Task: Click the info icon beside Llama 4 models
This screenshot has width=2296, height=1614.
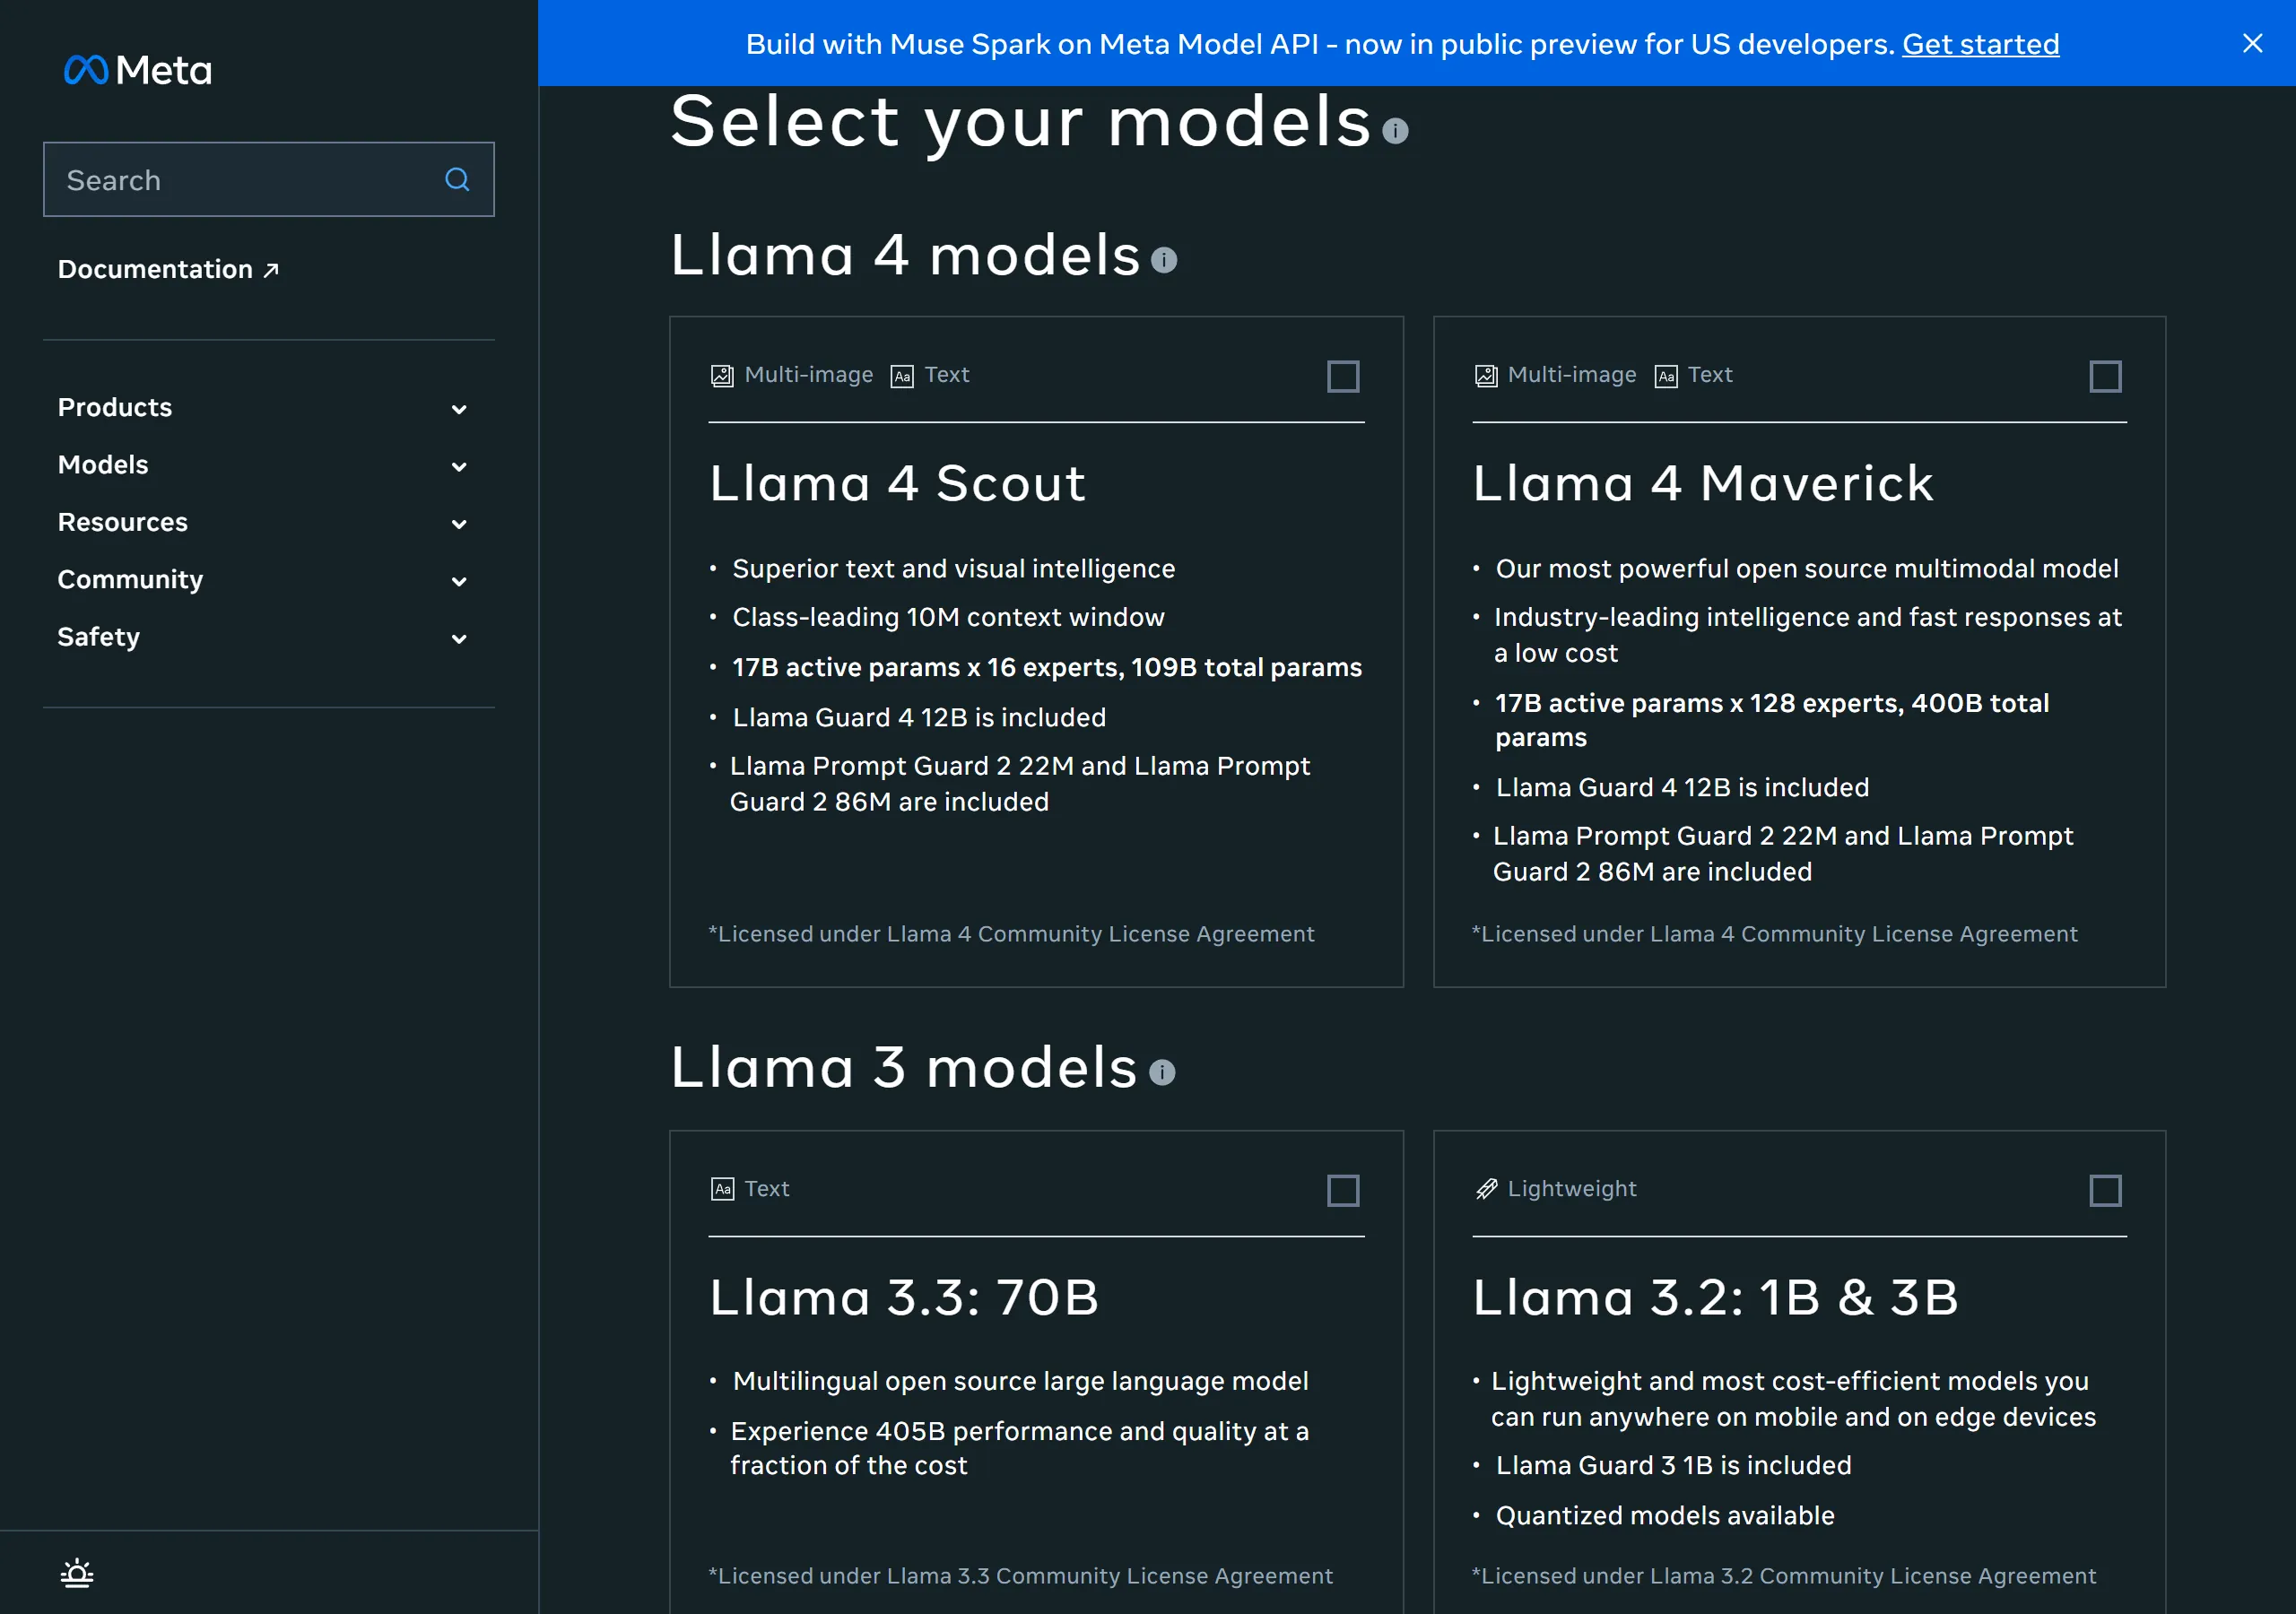Action: tap(1164, 260)
